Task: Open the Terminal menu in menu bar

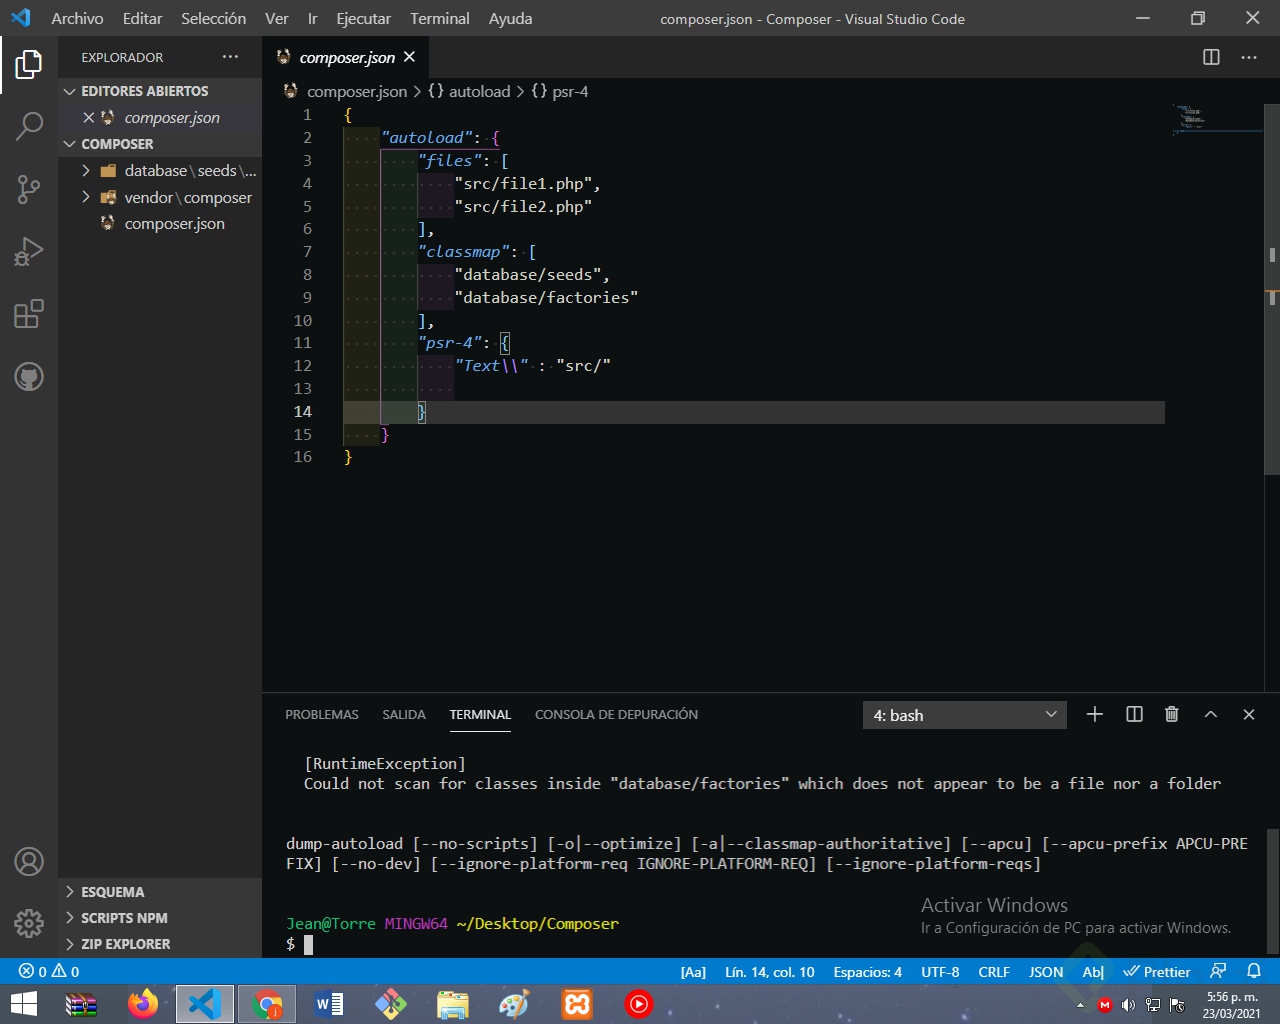Action: tap(439, 18)
